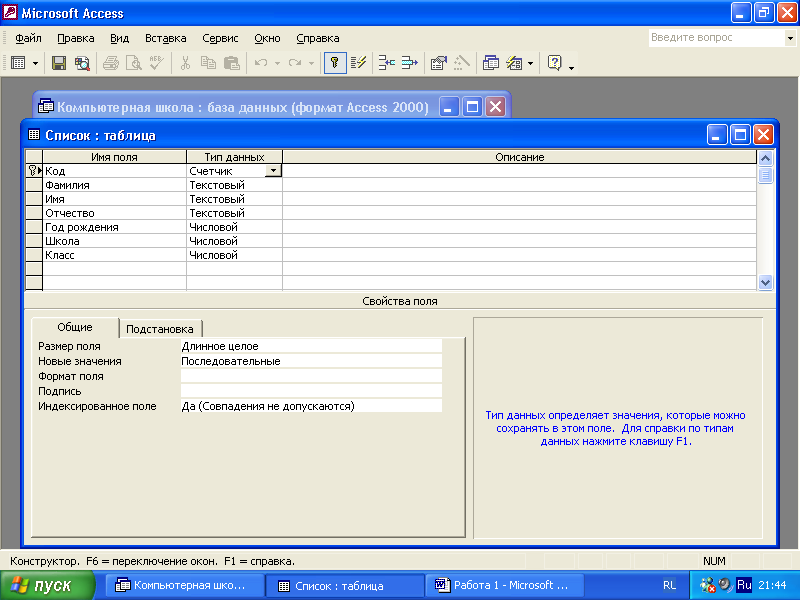Image resolution: width=800 pixels, height=600 pixels.
Task: Switch to Компьютерная шко... taskbar button
Action: (x=185, y=585)
